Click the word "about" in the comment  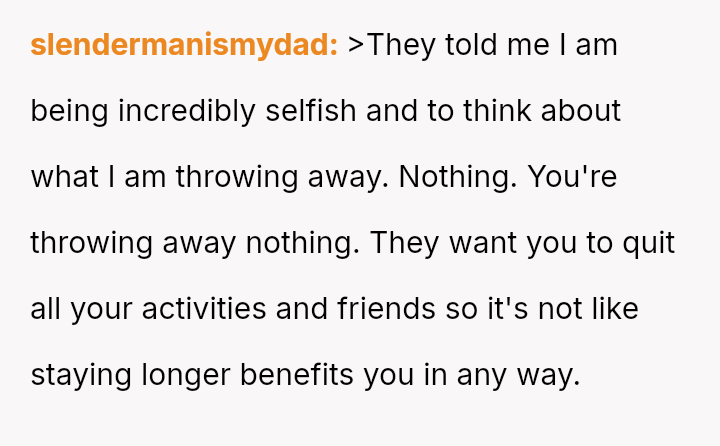click(x=584, y=111)
